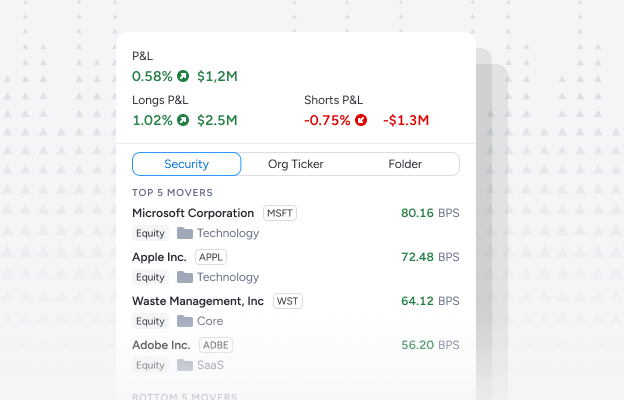This screenshot has height=400, width=624.
Task: Click the Longs P&L label
Action: point(160,100)
